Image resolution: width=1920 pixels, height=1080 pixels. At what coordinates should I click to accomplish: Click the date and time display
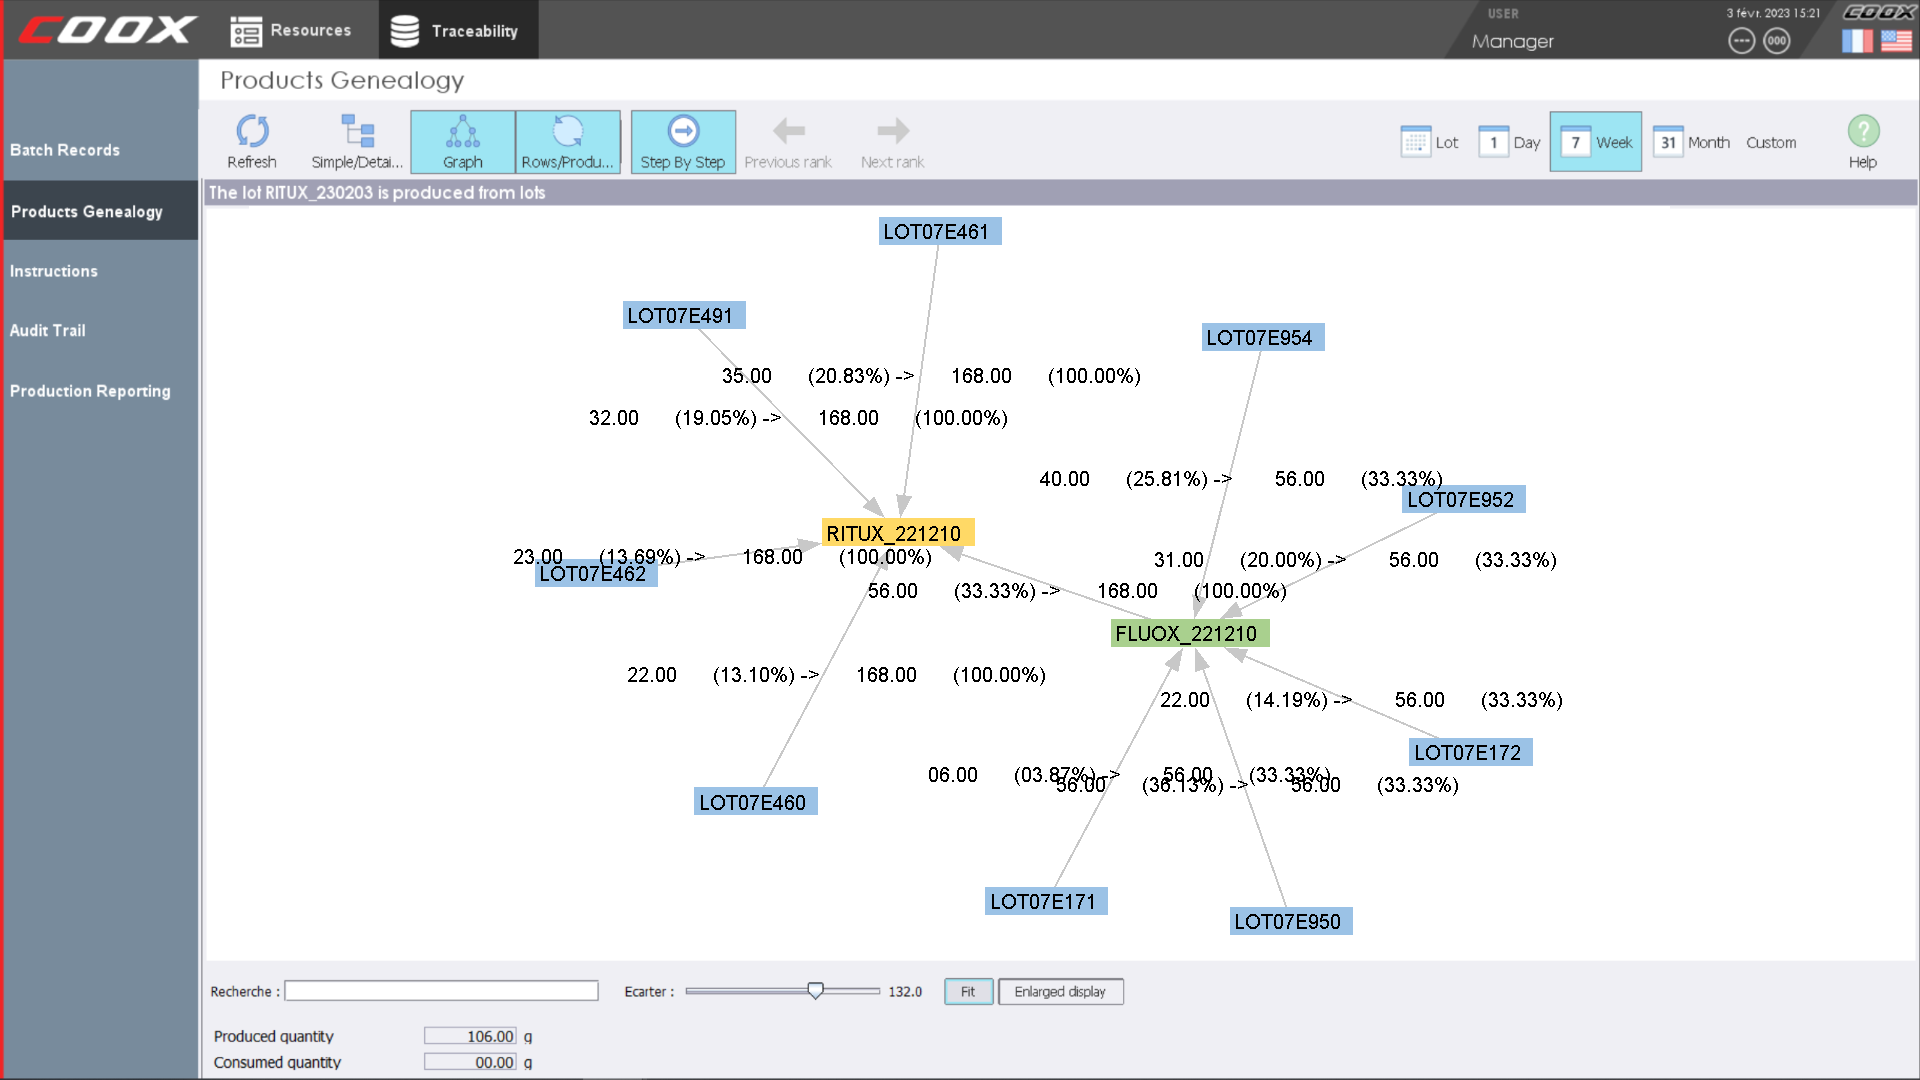(1773, 13)
